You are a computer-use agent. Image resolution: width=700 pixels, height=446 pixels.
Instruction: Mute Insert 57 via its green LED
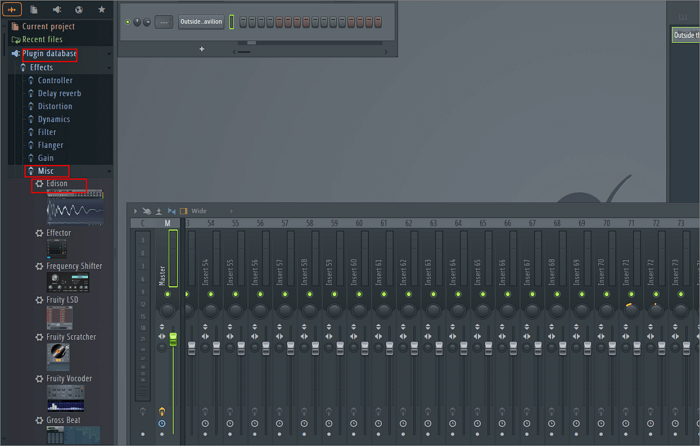pos(285,294)
